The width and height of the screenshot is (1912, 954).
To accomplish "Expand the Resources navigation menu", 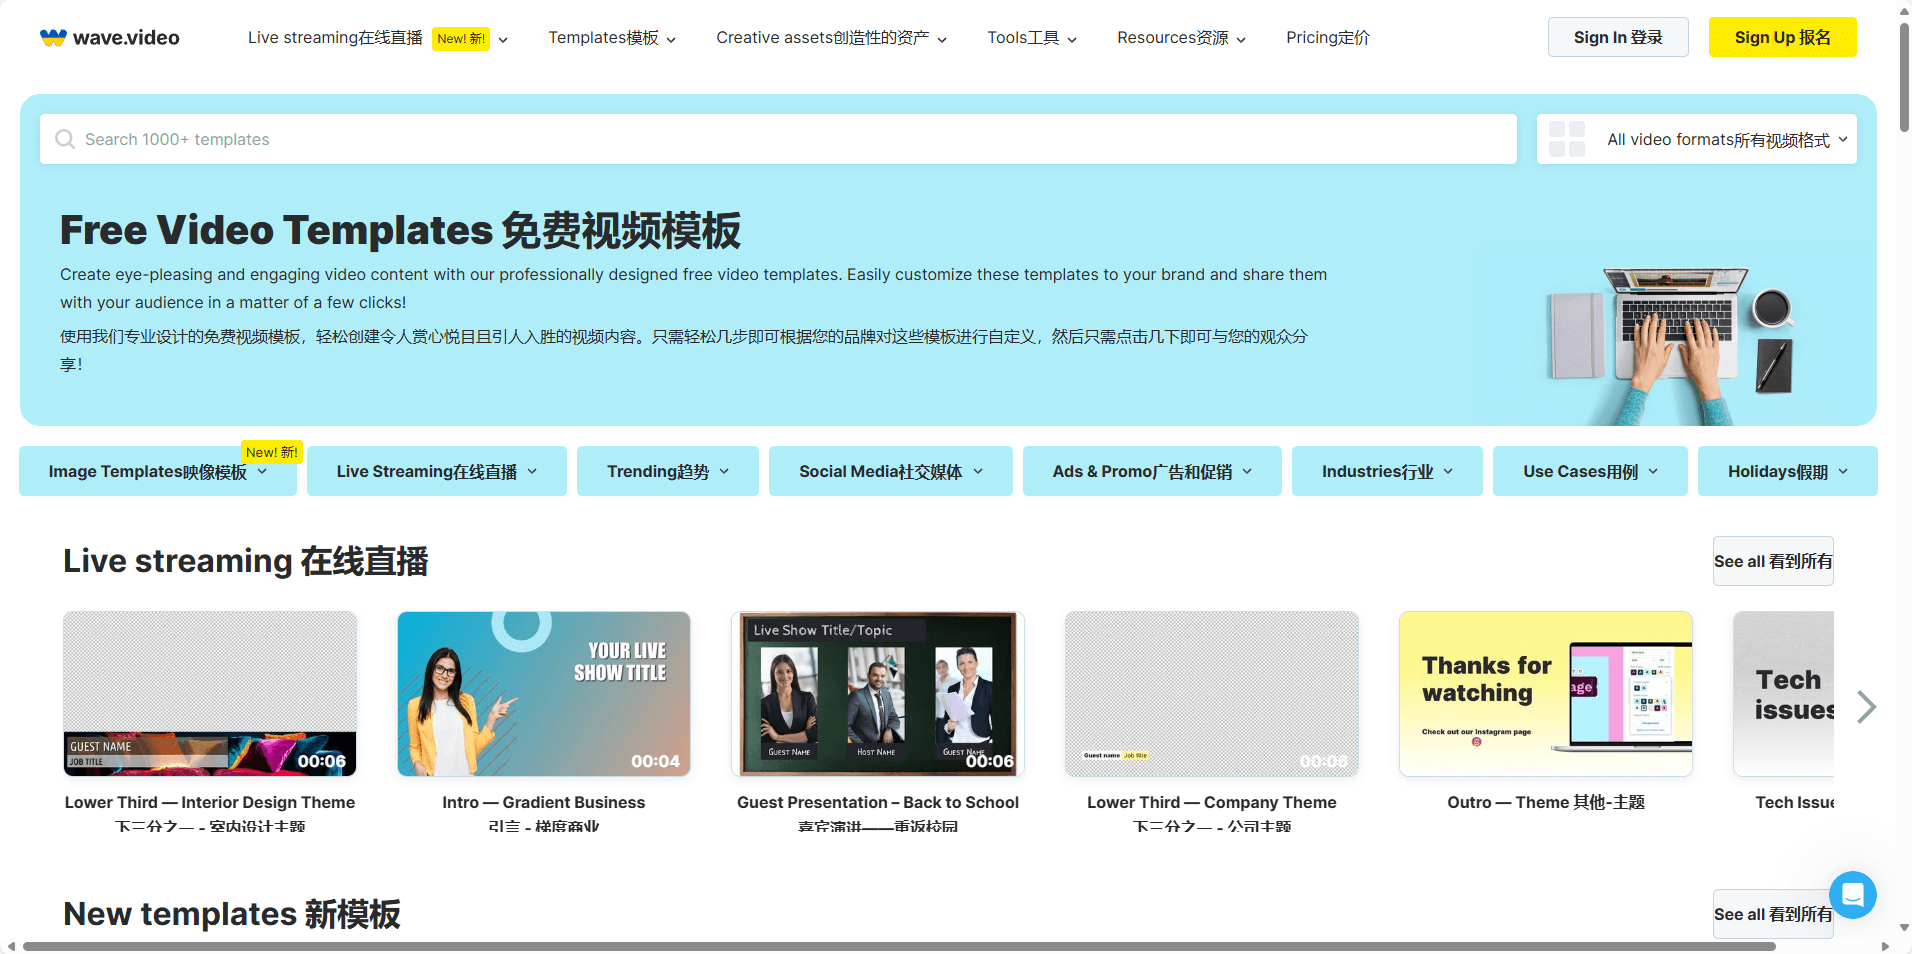I will (x=1182, y=38).
